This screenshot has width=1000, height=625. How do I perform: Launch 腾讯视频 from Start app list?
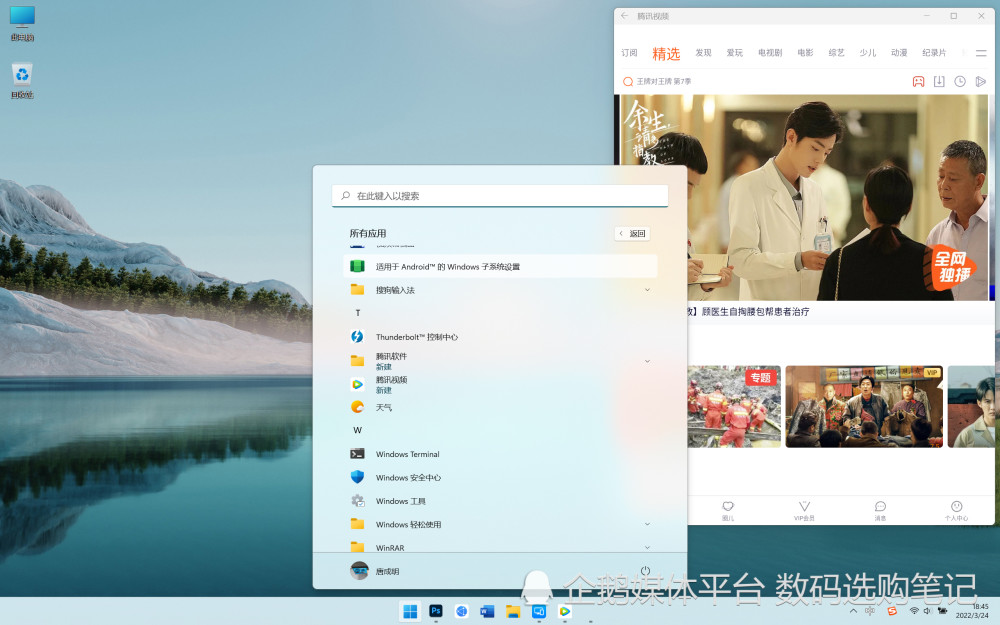click(500, 385)
